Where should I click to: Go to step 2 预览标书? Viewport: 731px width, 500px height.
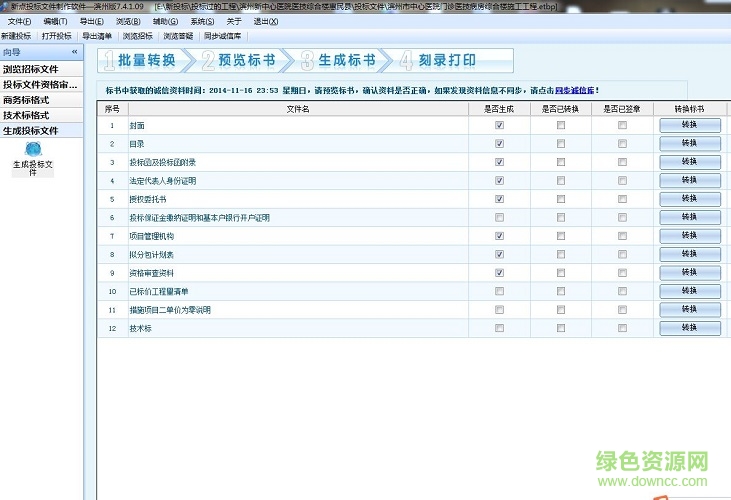[242, 60]
